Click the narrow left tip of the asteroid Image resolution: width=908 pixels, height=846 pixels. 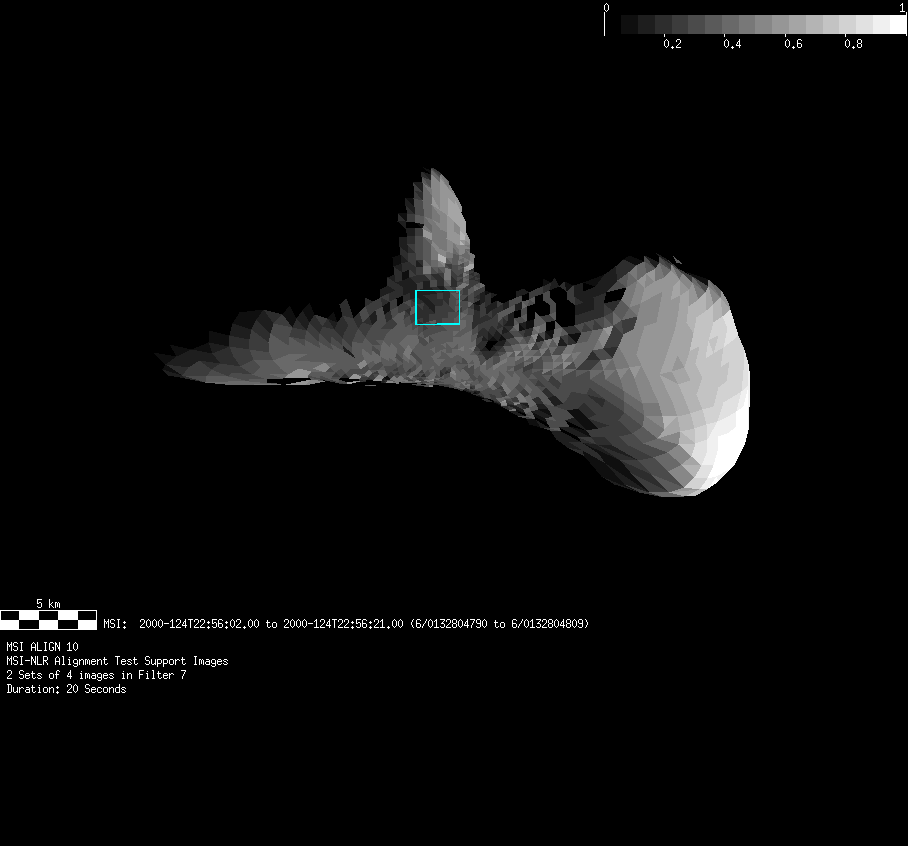tap(162, 357)
